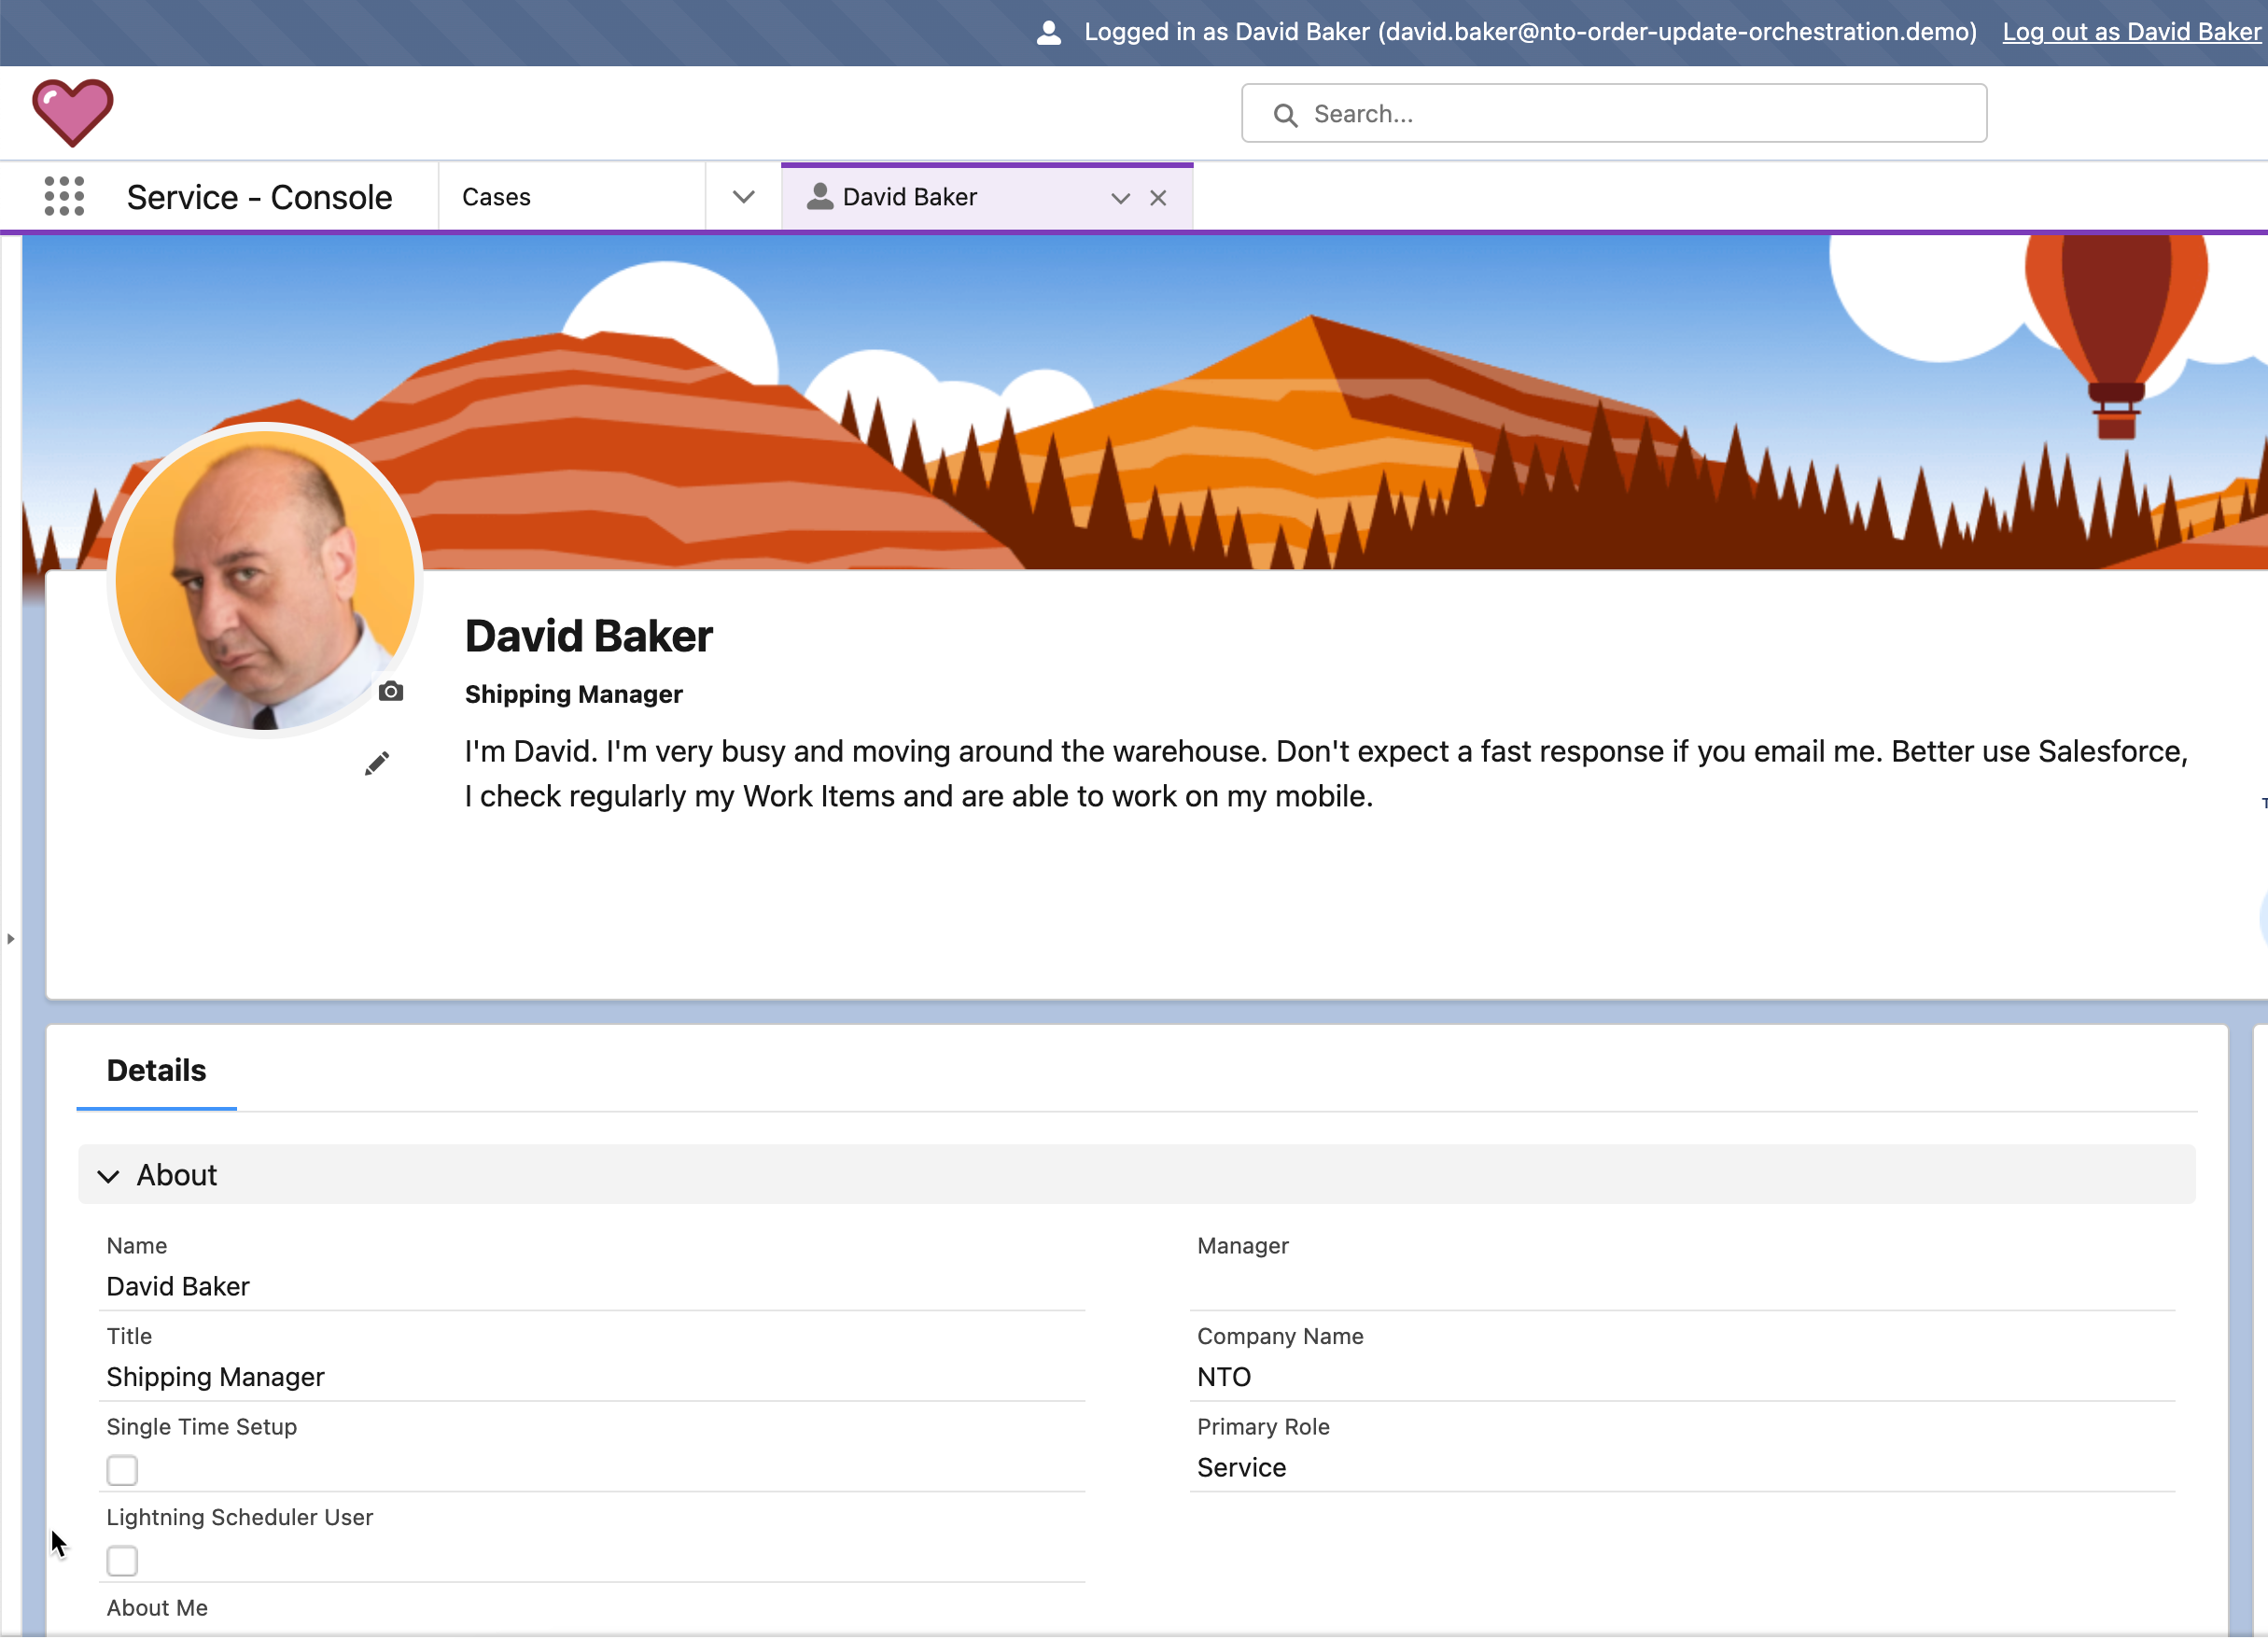Collapse the About section
The image size is (2268, 1639).
coord(108,1176)
